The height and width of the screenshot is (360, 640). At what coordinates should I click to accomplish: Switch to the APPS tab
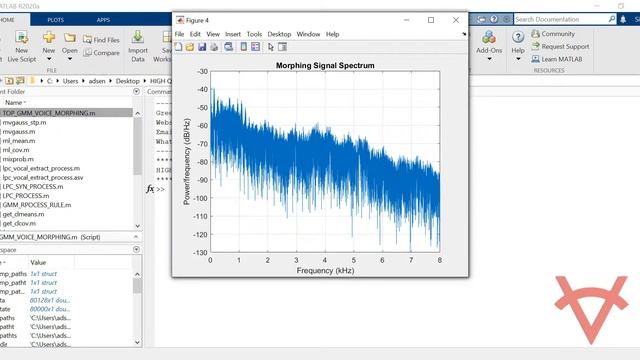pyautogui.click(x=103, y=20)
